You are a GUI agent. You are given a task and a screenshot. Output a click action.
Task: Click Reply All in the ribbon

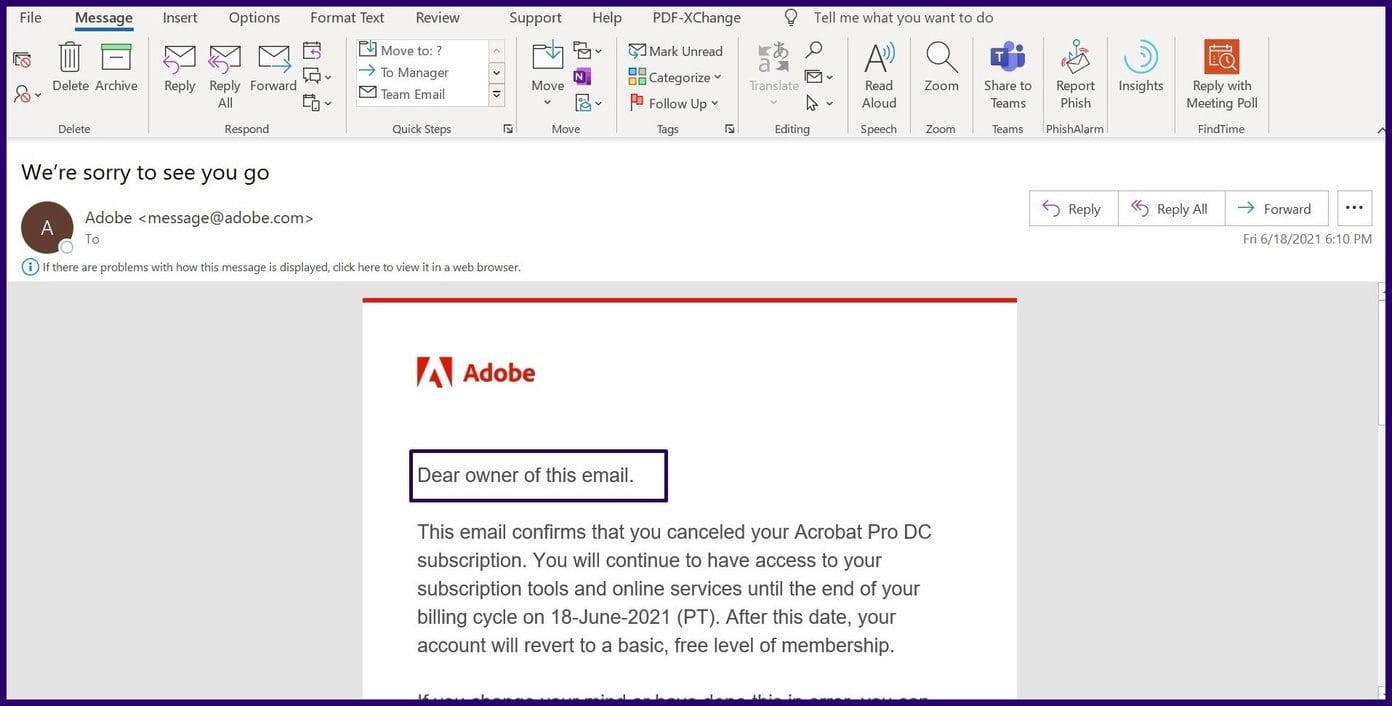(225, 76)
